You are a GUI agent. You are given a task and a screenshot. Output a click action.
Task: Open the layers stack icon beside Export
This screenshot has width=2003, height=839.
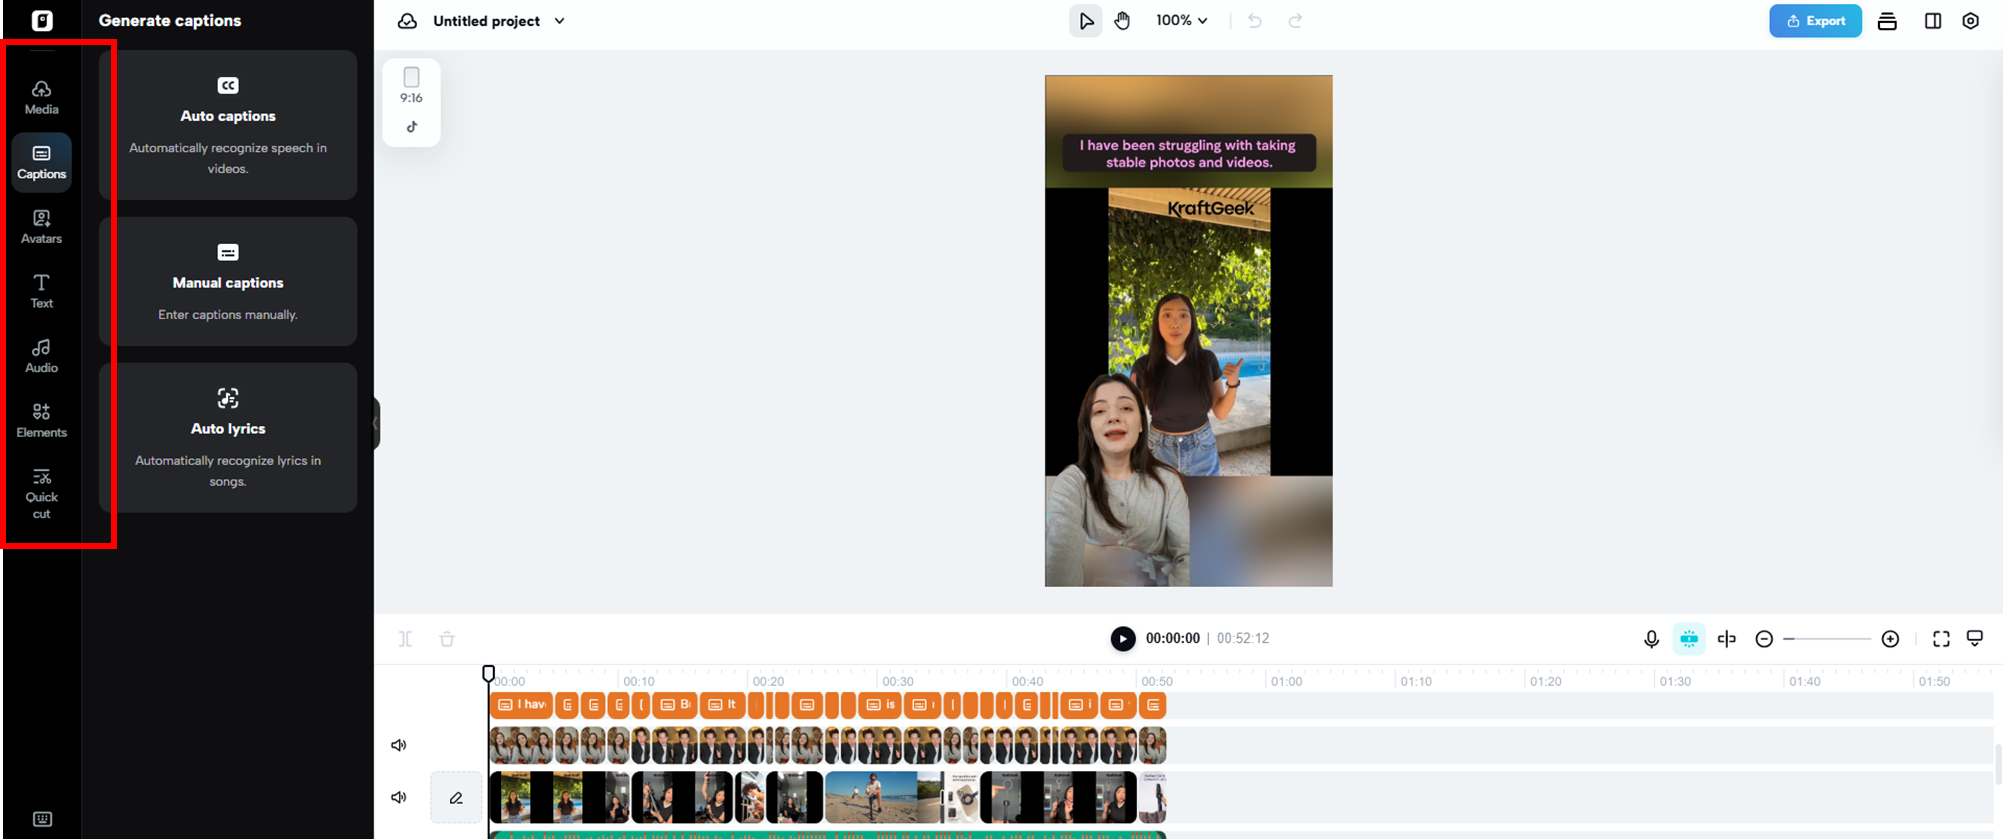coord(1887,21)
